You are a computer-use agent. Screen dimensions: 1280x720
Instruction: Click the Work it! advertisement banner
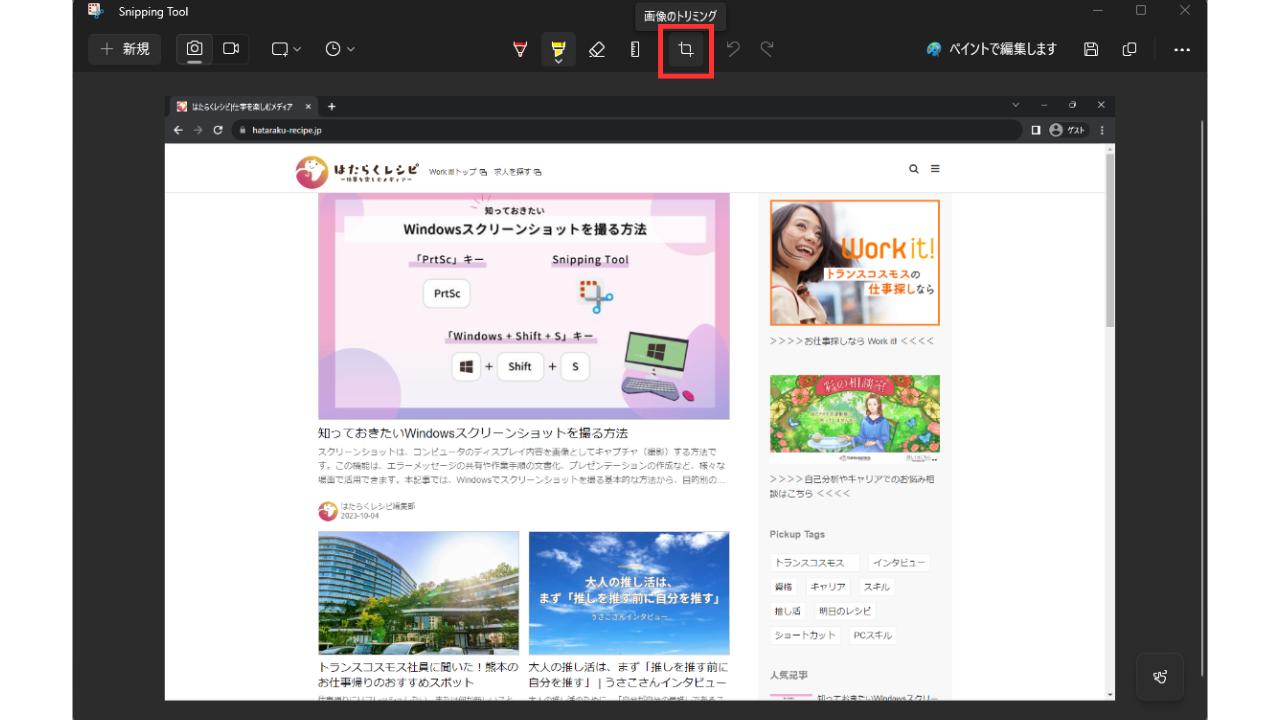point(855,263)
